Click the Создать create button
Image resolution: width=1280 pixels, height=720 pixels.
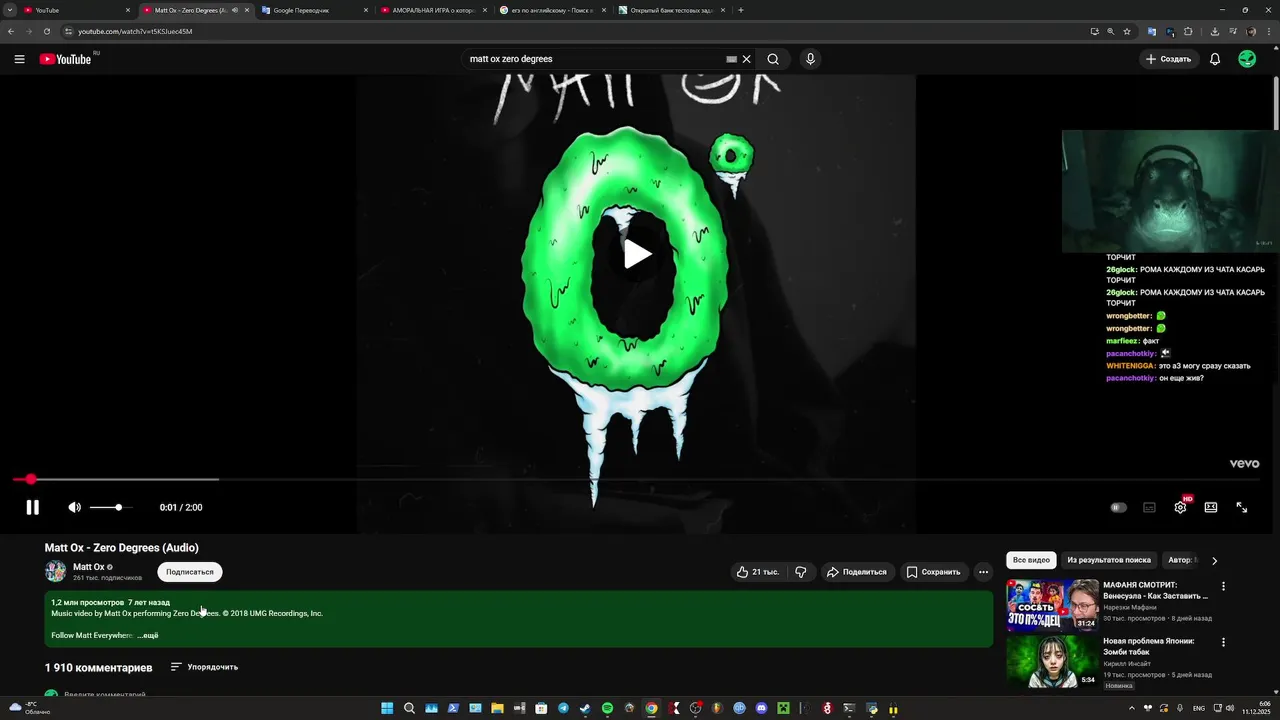pyautogui.click(x=1169, y=59)
